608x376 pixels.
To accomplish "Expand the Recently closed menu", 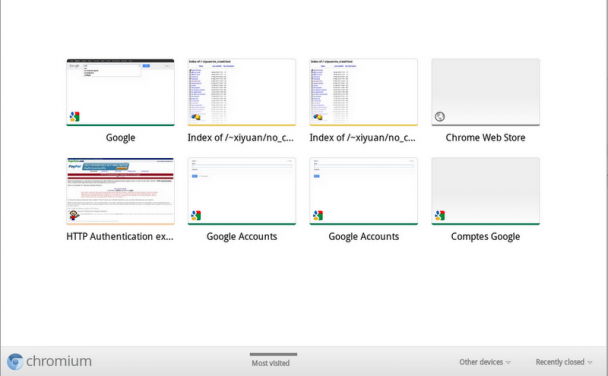I will click(564, 362).
